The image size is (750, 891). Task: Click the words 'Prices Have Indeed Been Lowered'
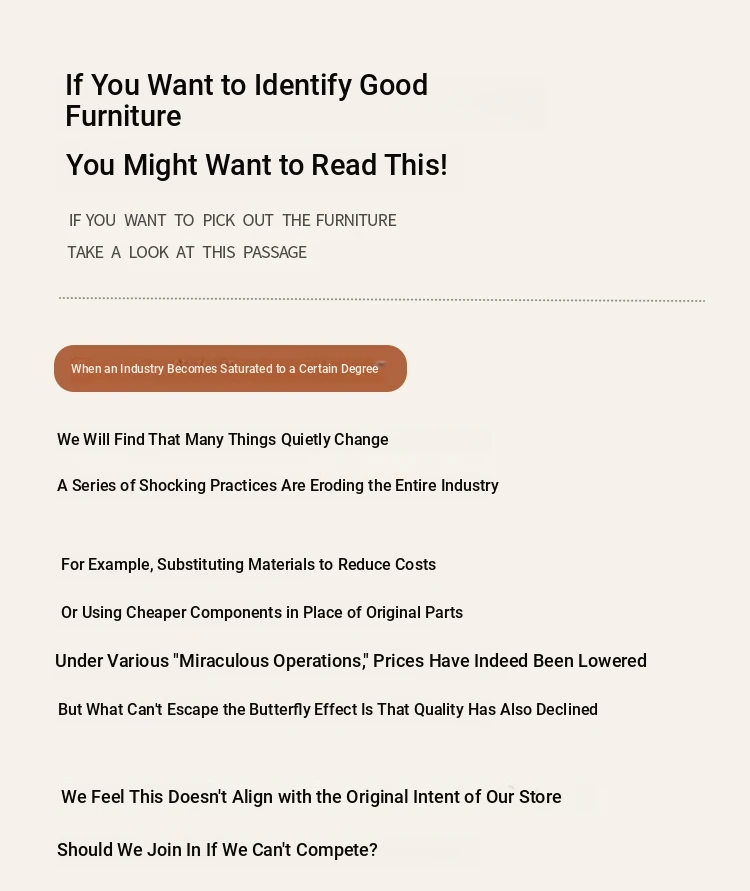pos(510,660)
